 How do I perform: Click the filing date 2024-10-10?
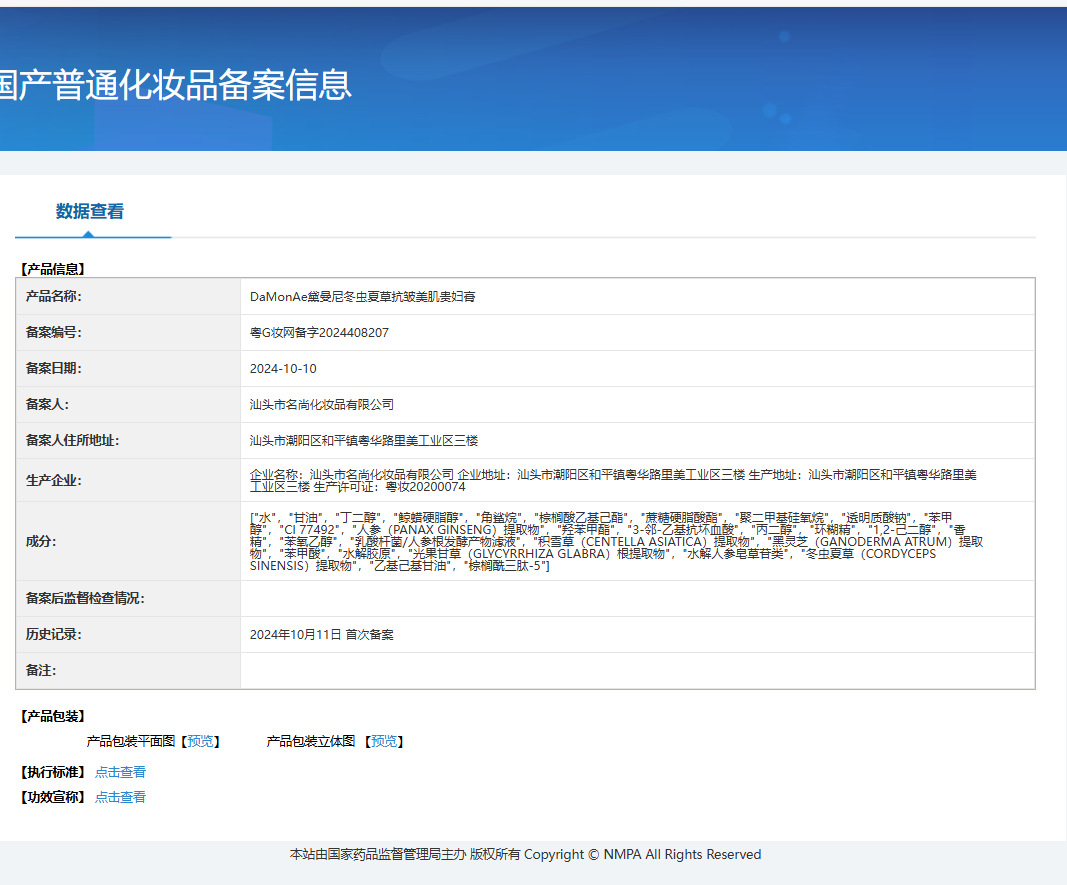[283, 369]
